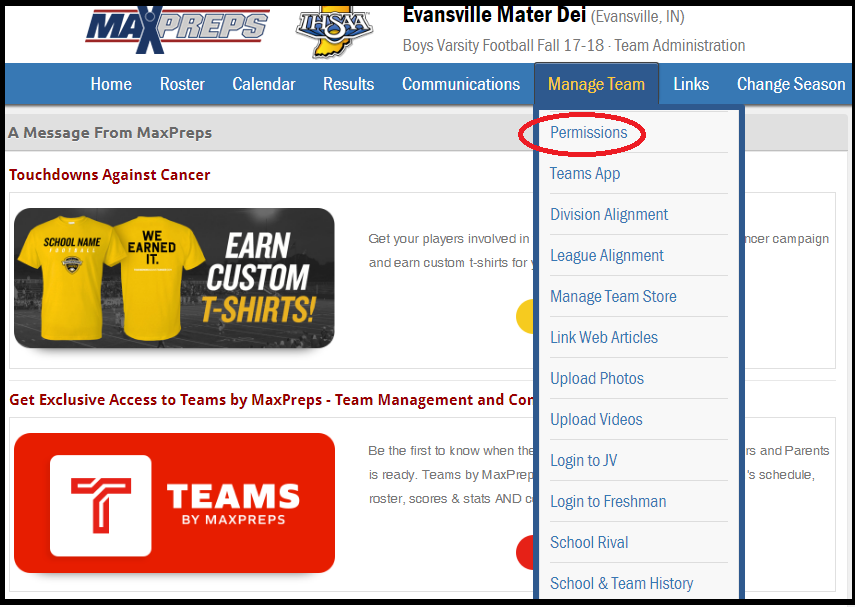Click Manage Team Store

[613, 296]
